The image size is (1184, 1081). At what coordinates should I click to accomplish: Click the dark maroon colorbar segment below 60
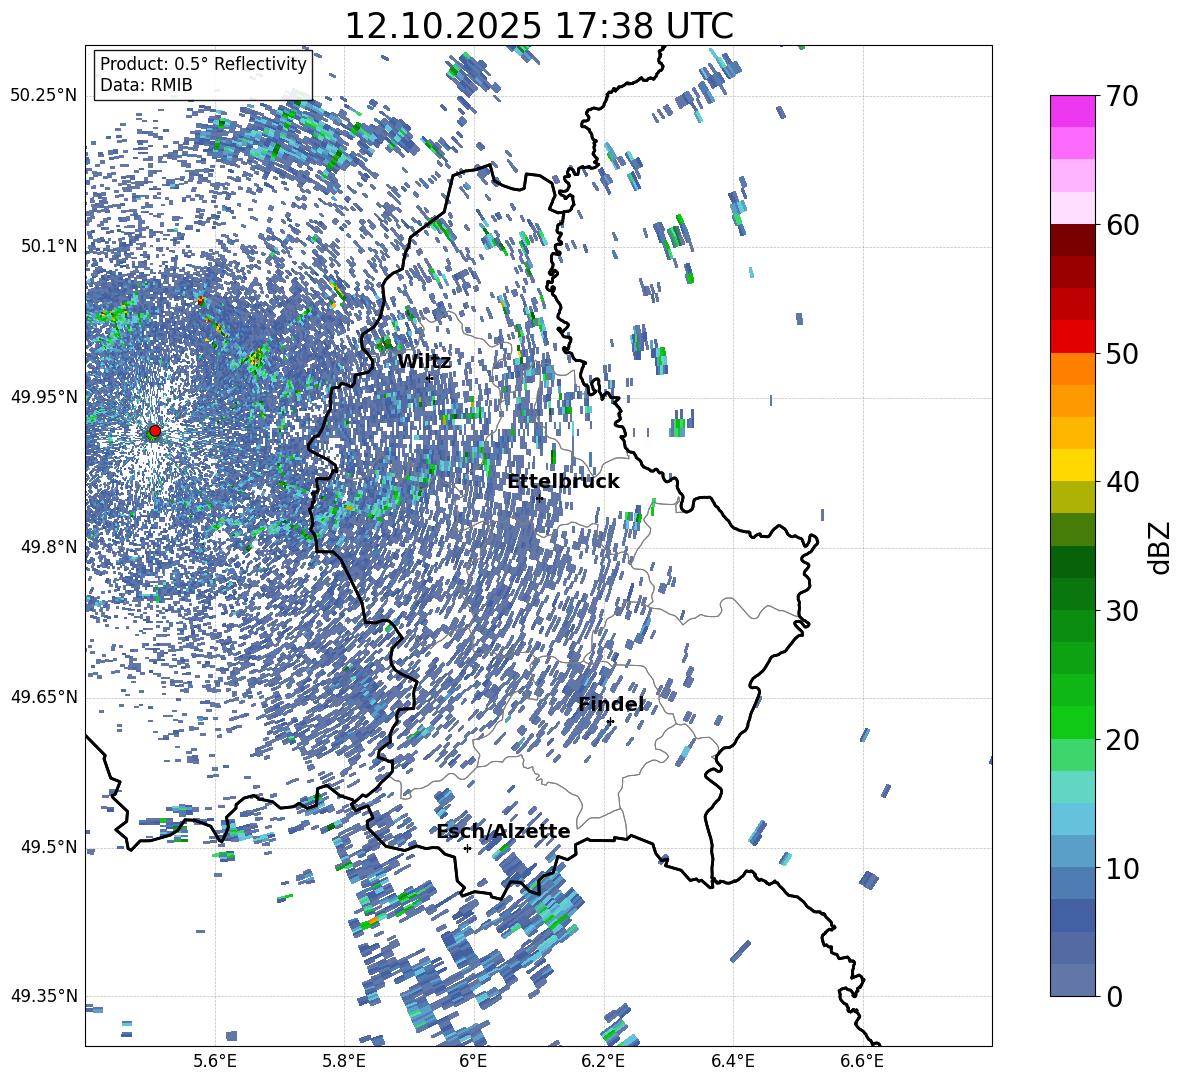pyautogui.click(x=1072, y=240)
